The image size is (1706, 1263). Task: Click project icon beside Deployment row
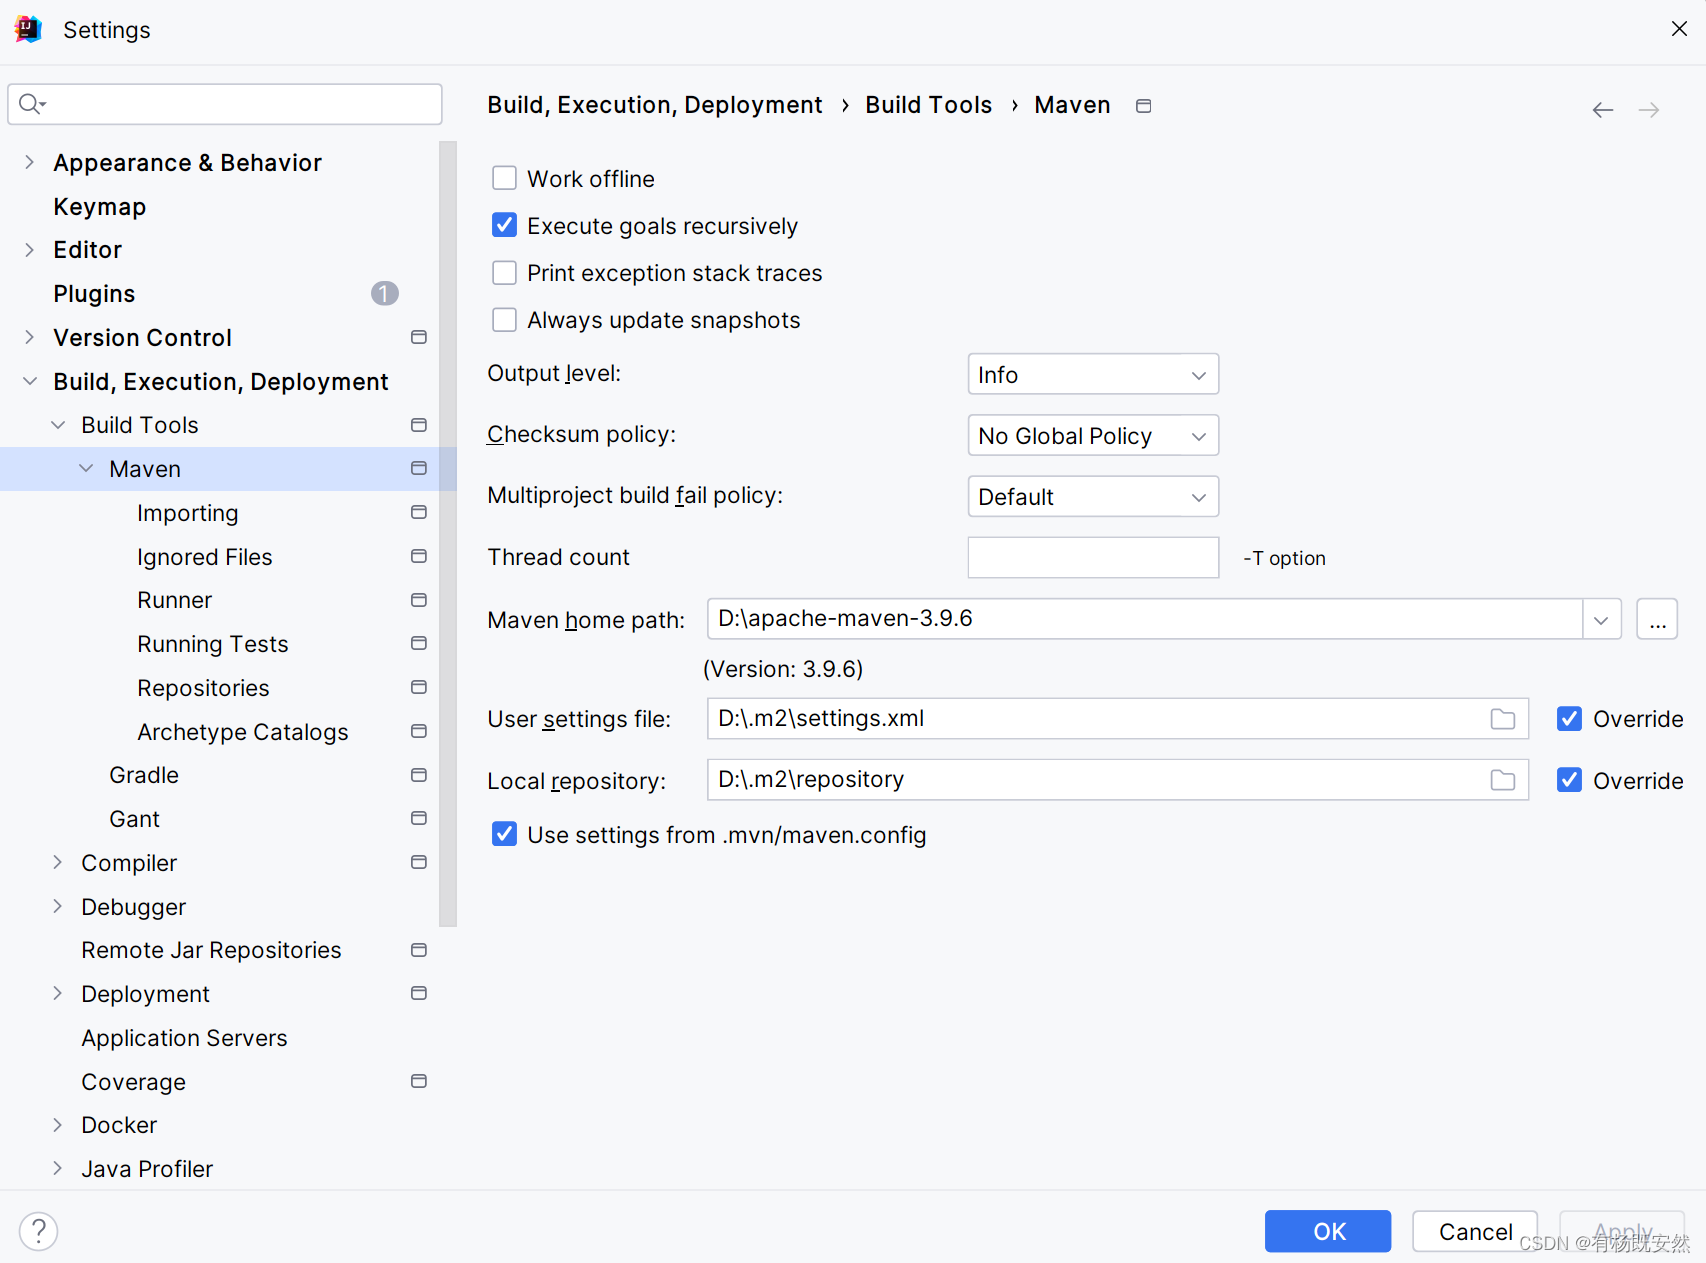tap(419, 993)
